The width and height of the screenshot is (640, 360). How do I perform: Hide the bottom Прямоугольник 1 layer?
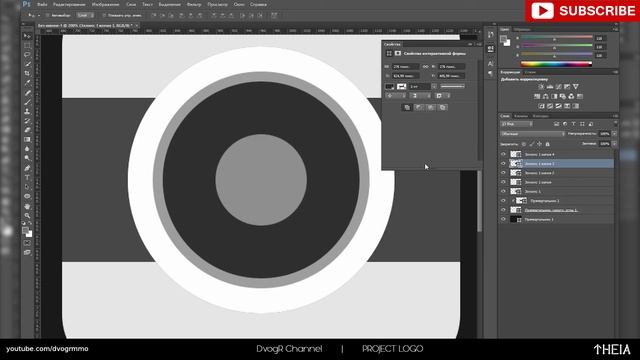tap(503, 219)
